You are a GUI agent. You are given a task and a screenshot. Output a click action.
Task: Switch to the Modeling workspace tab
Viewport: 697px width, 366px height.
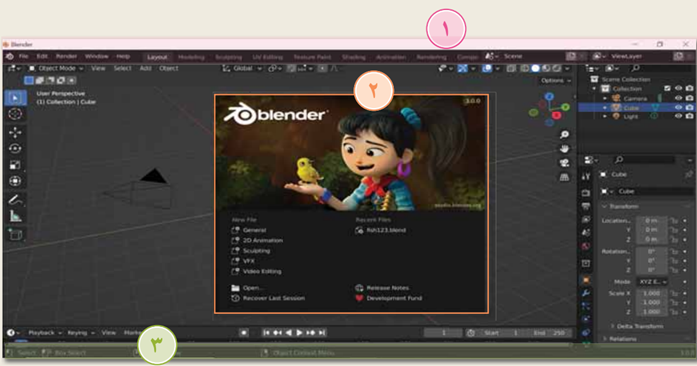click(191, 57)
